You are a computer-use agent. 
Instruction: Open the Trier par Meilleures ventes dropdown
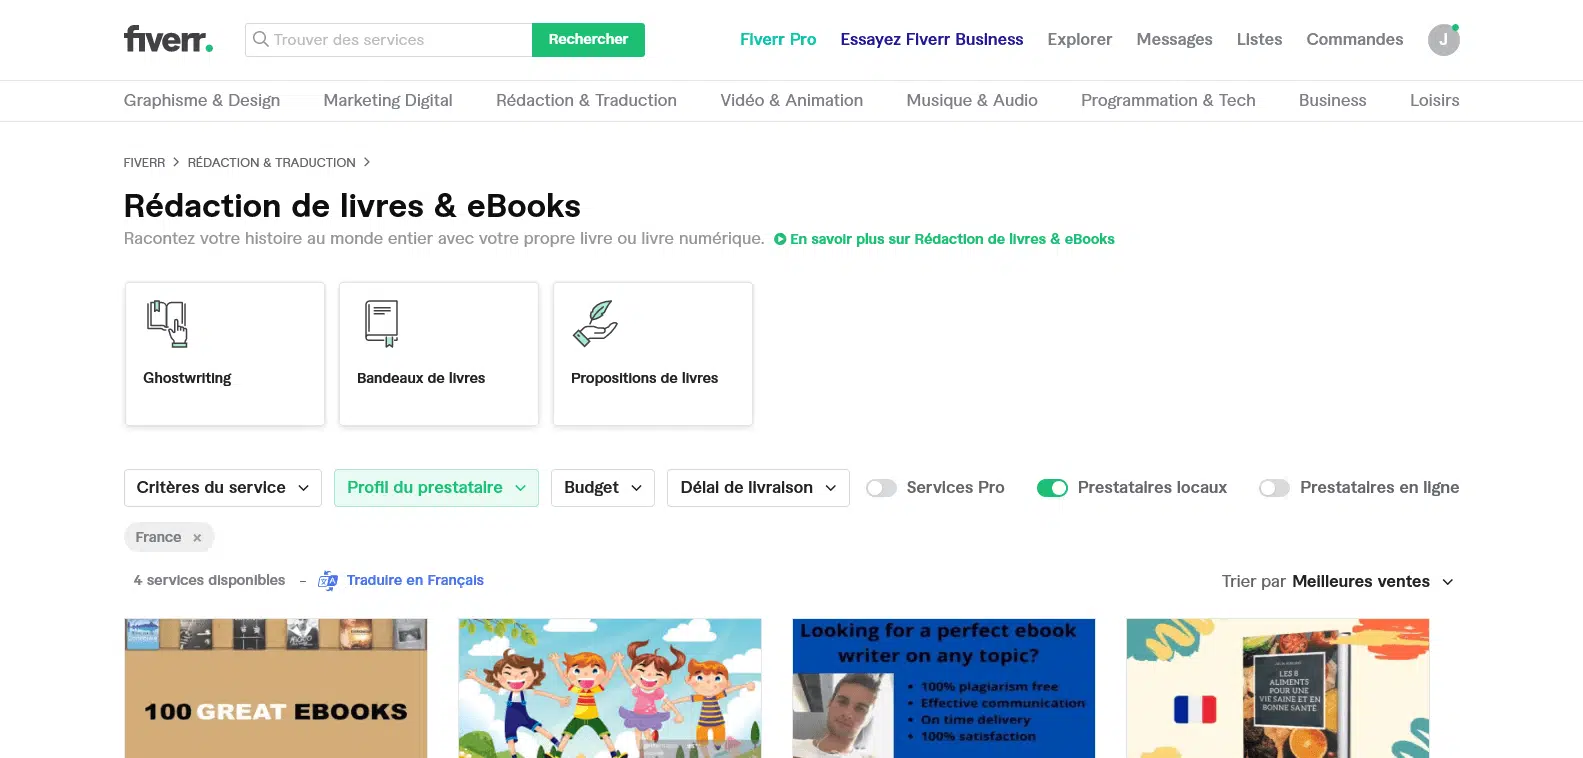(x=1372, y=582)
